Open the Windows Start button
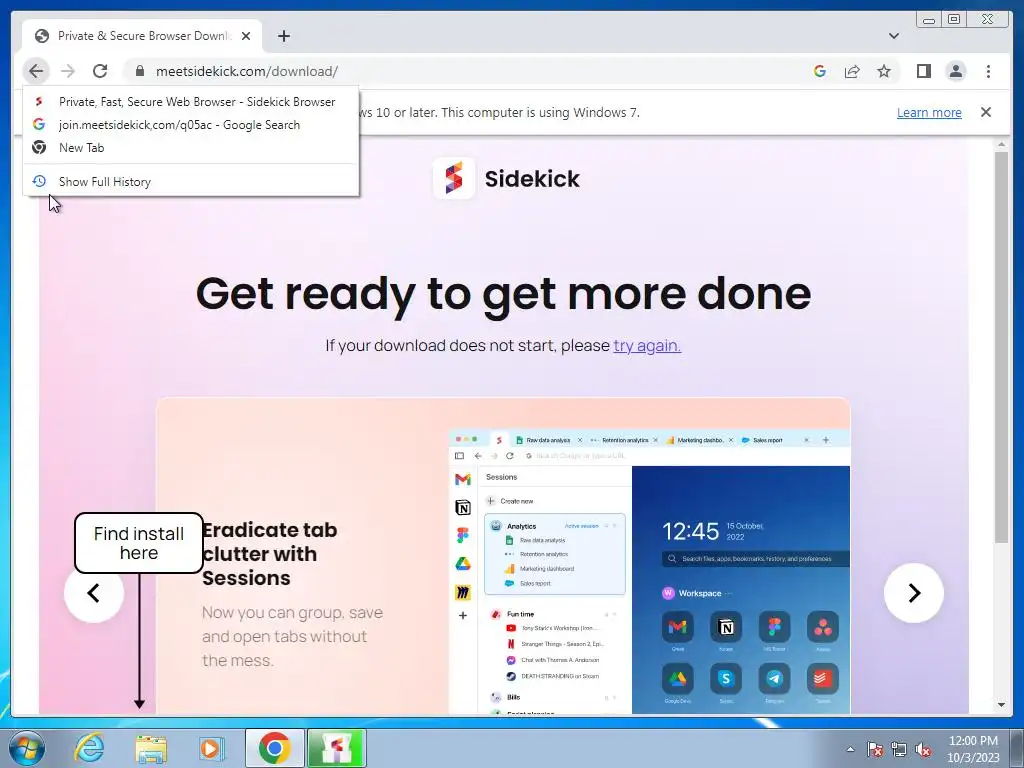This screenshot has height=768, width=1024. pyautogui.click(x=27, y=748)
